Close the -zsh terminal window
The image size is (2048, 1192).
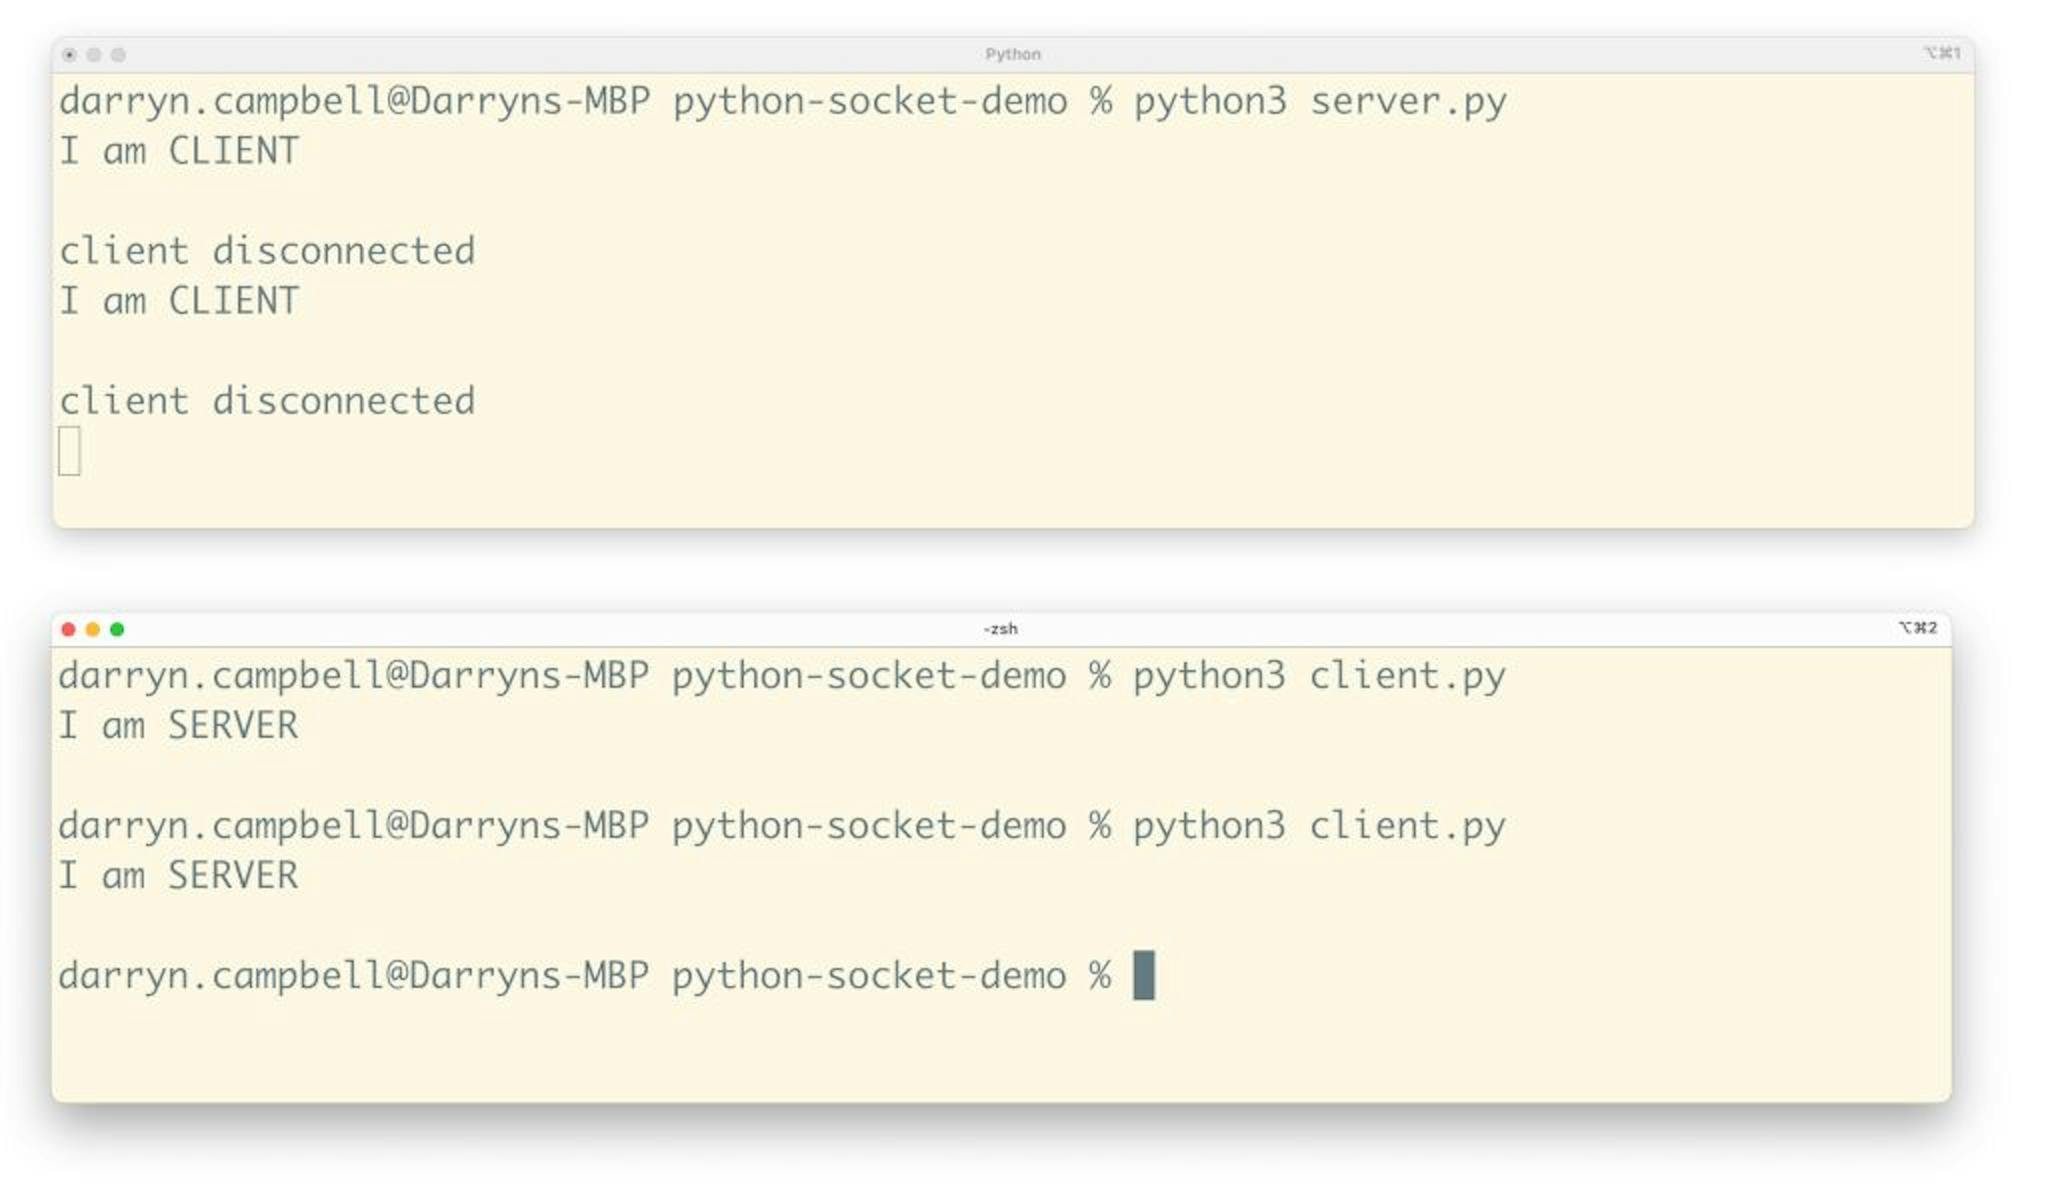pos(68,629)
